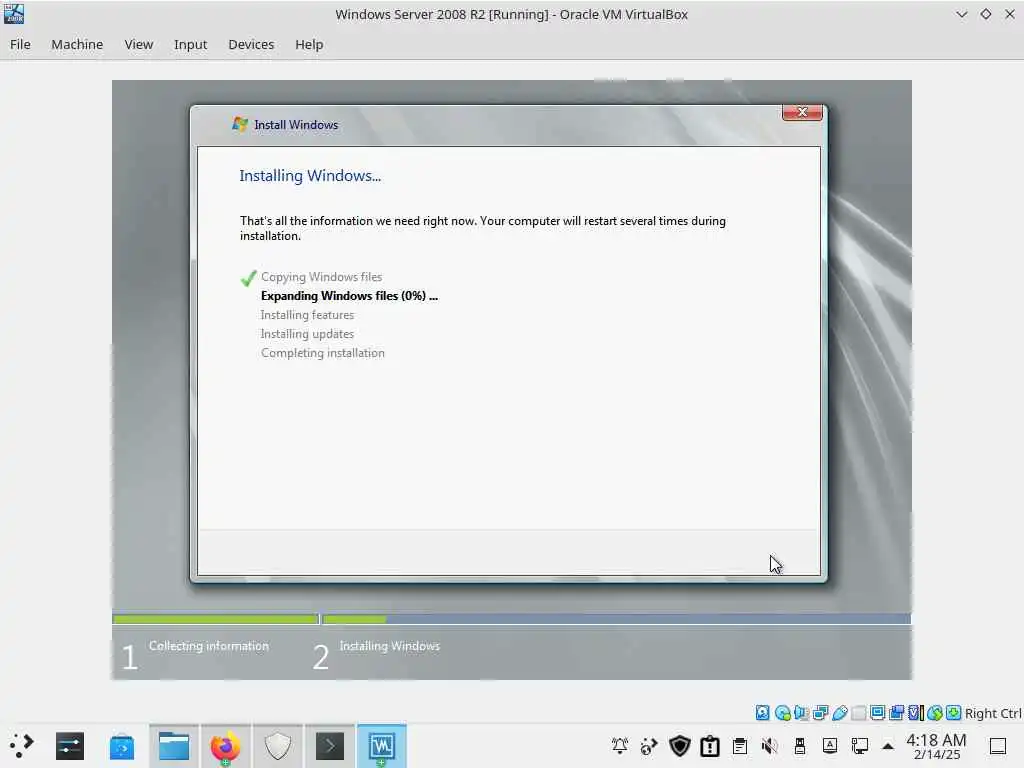Click the display settings indicator icon
This screenshot has width=1024, height=768.
(878, 712)
